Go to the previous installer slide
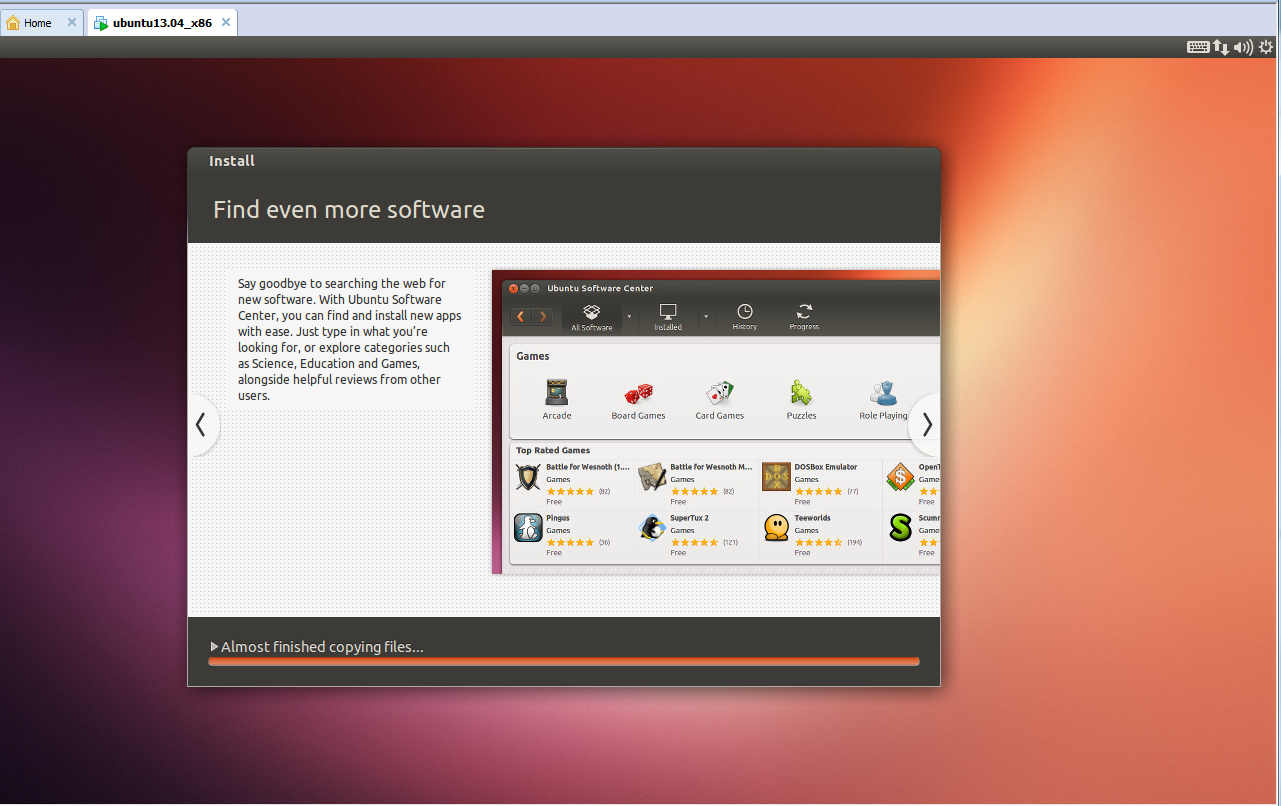The height and width of the screenshot is (806, 1281). click(x=201, y=425)
